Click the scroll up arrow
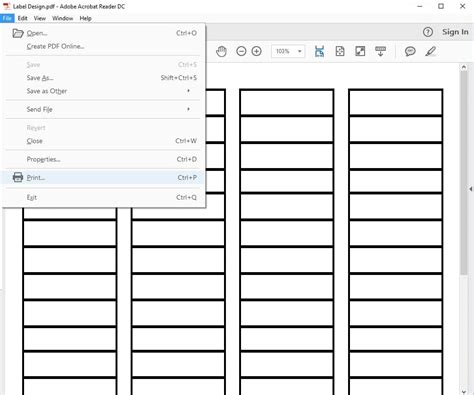Screen dimensions: 474x395 [464, 67]
